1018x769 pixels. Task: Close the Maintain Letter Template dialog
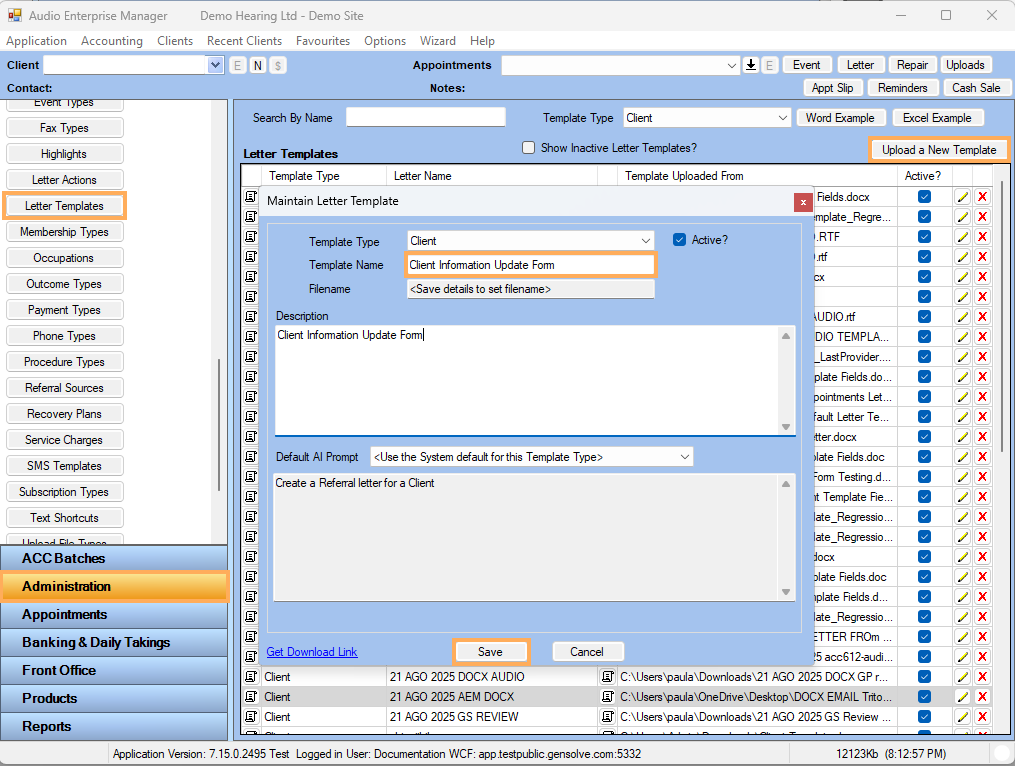[x=803, y=202]
